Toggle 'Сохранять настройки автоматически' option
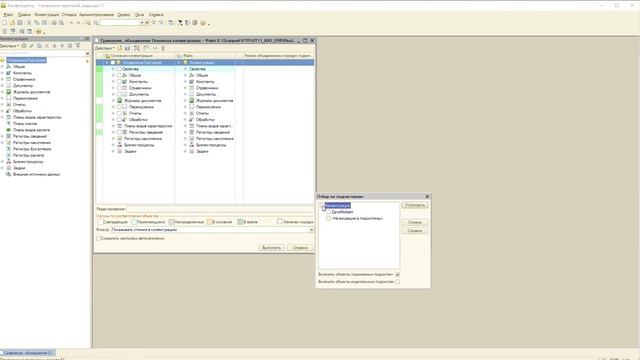The image size is (640, 360). point(98,238)
